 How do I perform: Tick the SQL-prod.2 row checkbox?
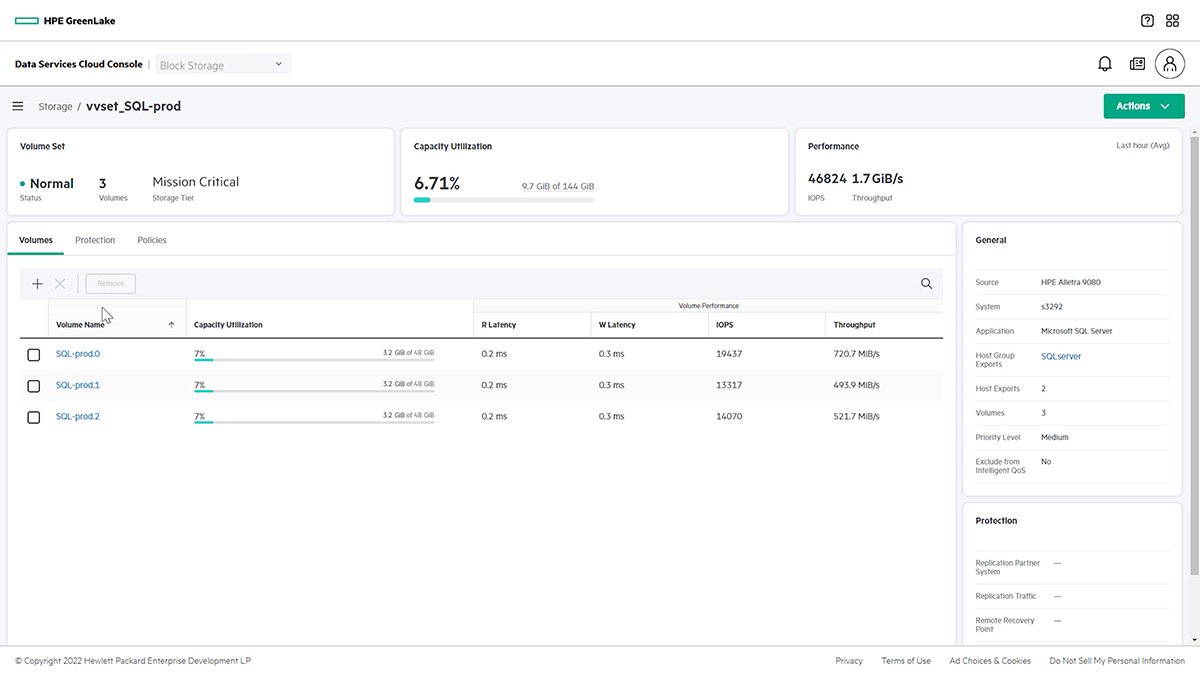point(33,417)
